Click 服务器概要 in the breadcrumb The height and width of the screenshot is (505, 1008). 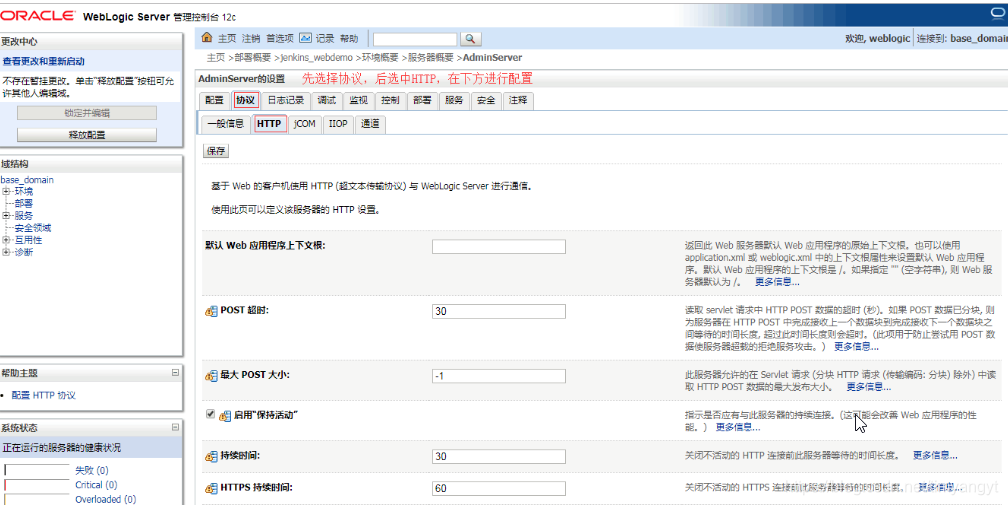coord(431,58)
